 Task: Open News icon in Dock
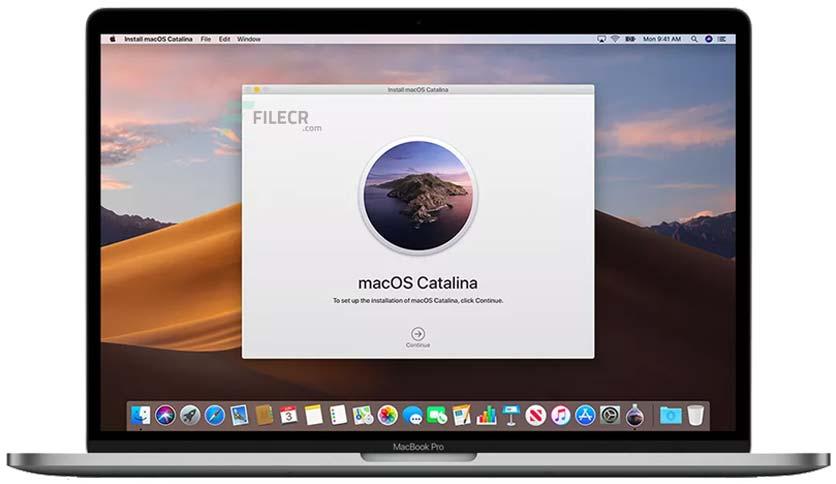point(536,415)
